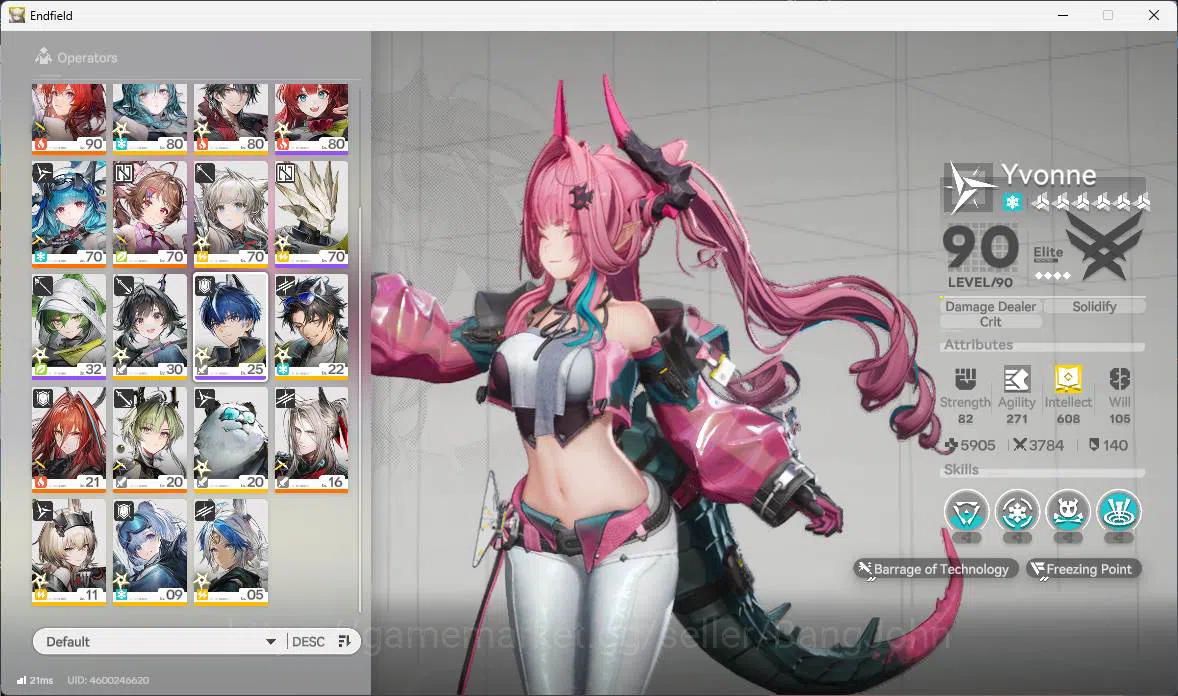
Task: Click the Solidify tag
Action: click(1094, 306)
